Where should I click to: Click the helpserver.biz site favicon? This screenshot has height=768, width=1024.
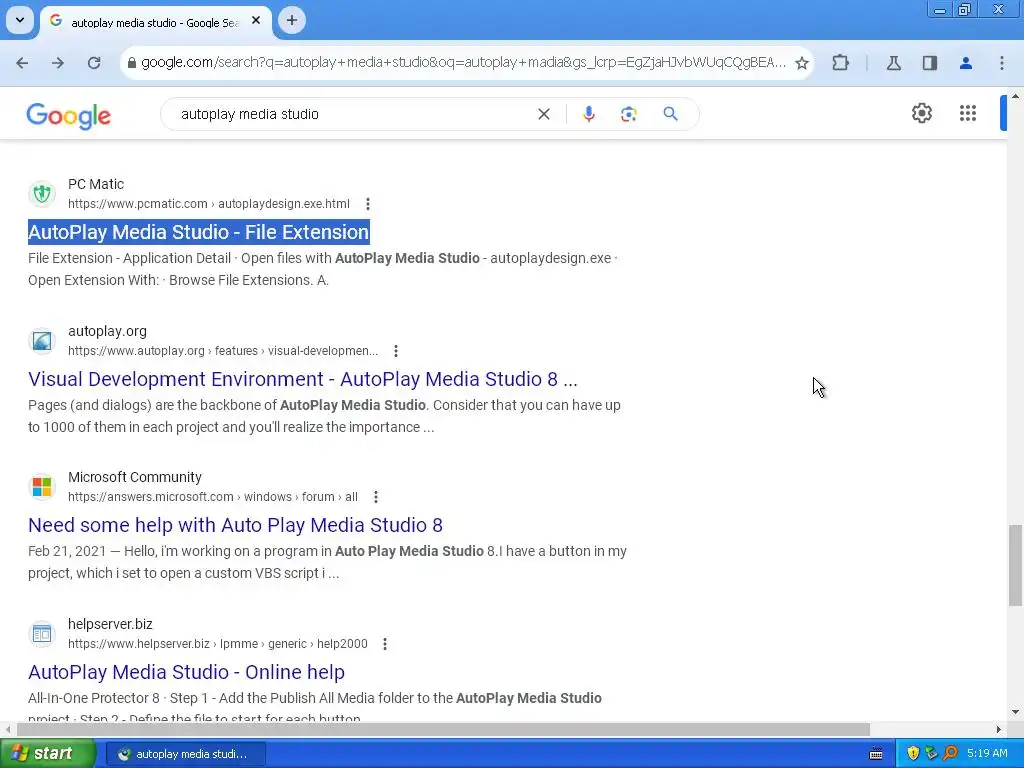(42, 633)
